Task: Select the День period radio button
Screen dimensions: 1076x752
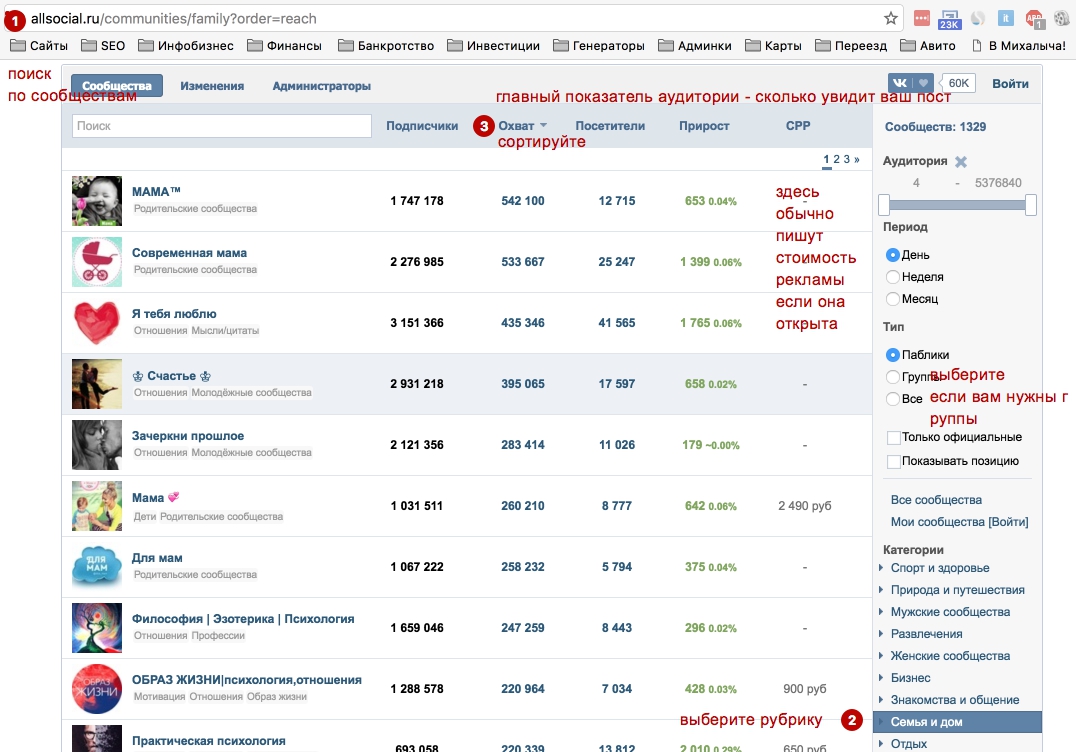Action: click(x=892, y=255)
